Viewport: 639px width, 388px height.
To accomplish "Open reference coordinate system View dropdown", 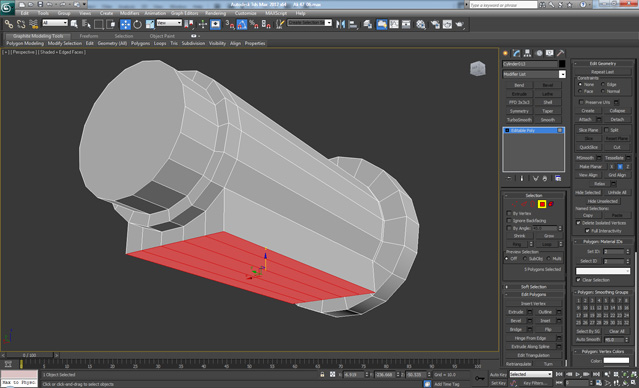I will pos(169,23).
